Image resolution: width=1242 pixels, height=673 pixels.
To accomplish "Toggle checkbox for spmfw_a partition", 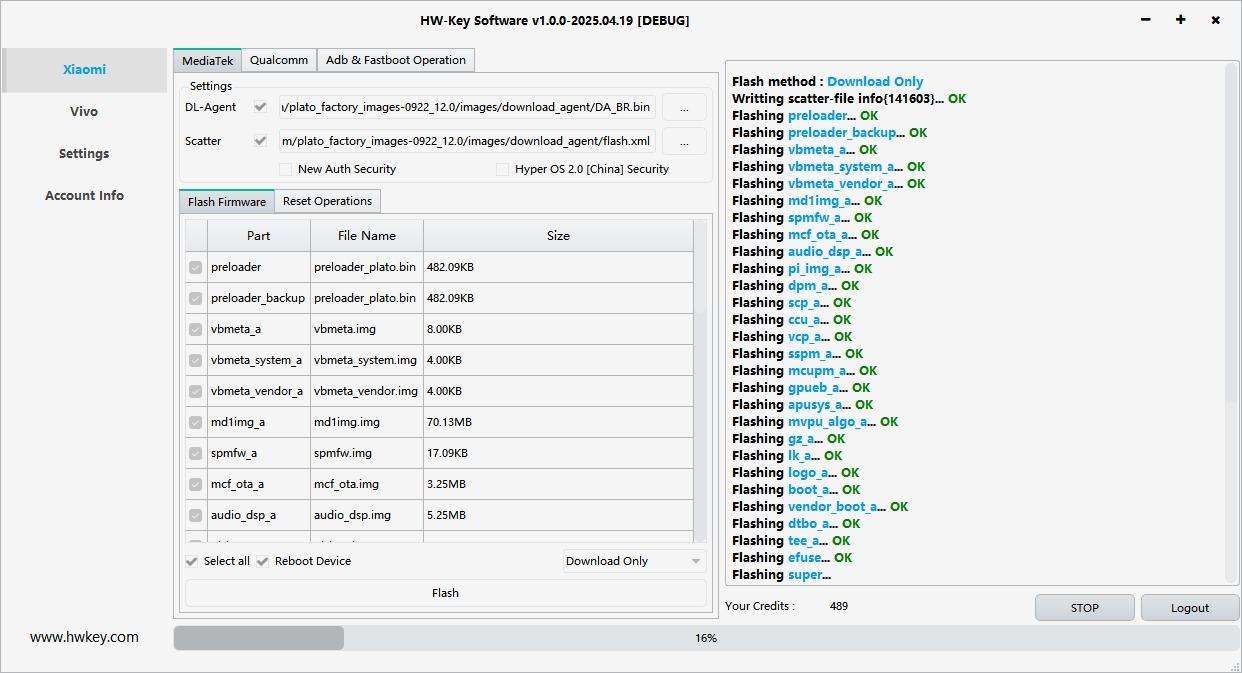I will 196,453.
